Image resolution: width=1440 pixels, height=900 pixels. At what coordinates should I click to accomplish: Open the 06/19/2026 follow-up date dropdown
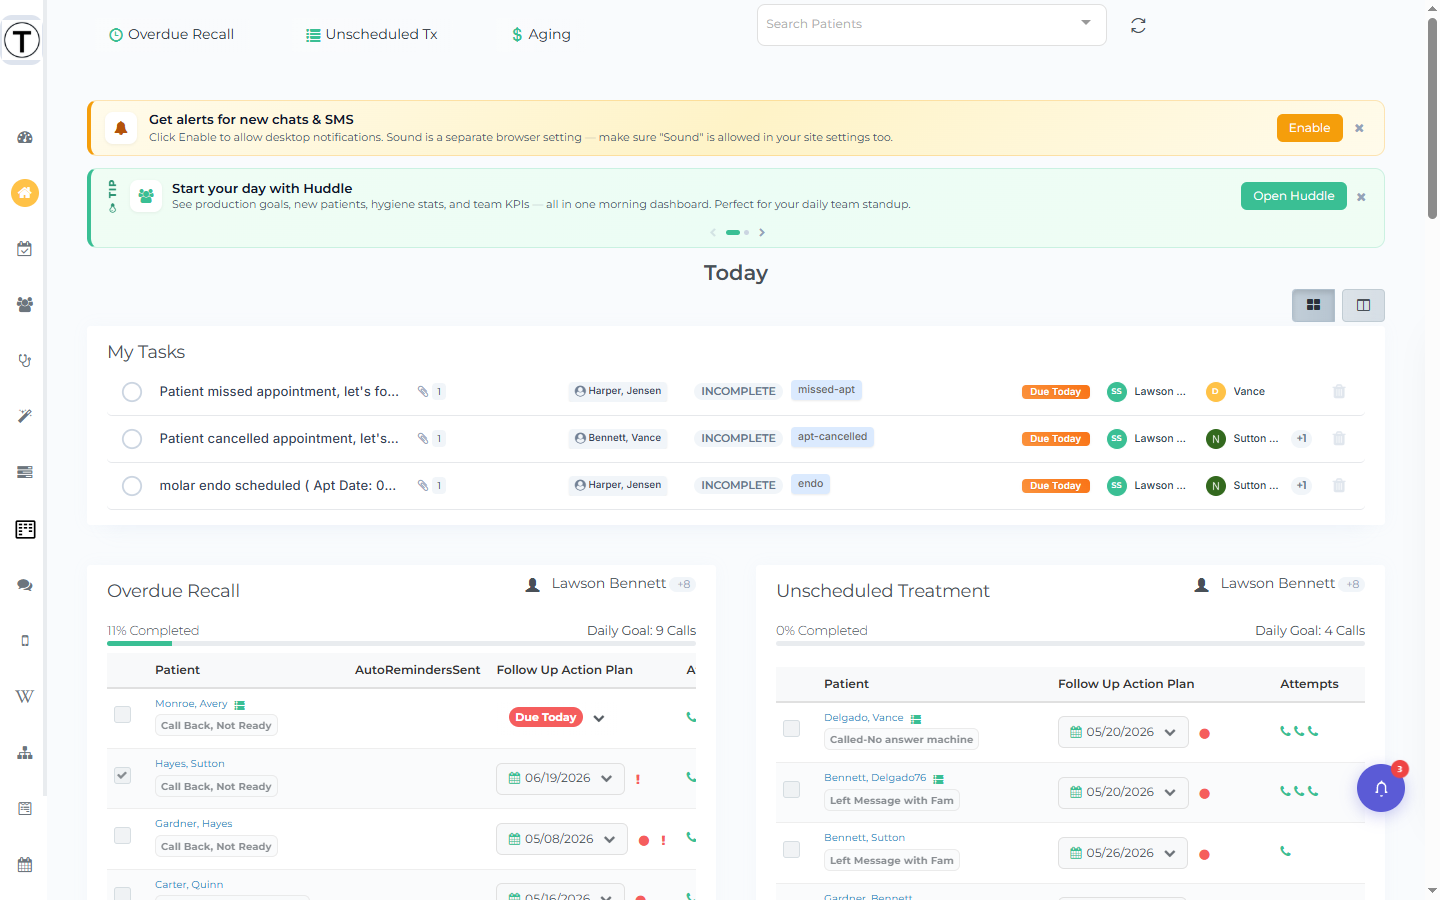[560, 778]
